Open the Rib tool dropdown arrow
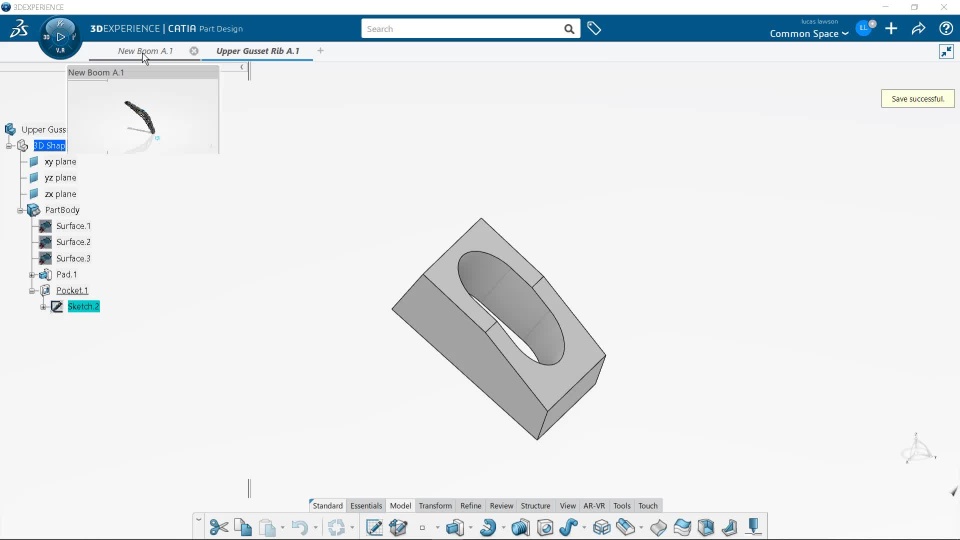Viewport: 960px width, 540px height. point(583,527)
